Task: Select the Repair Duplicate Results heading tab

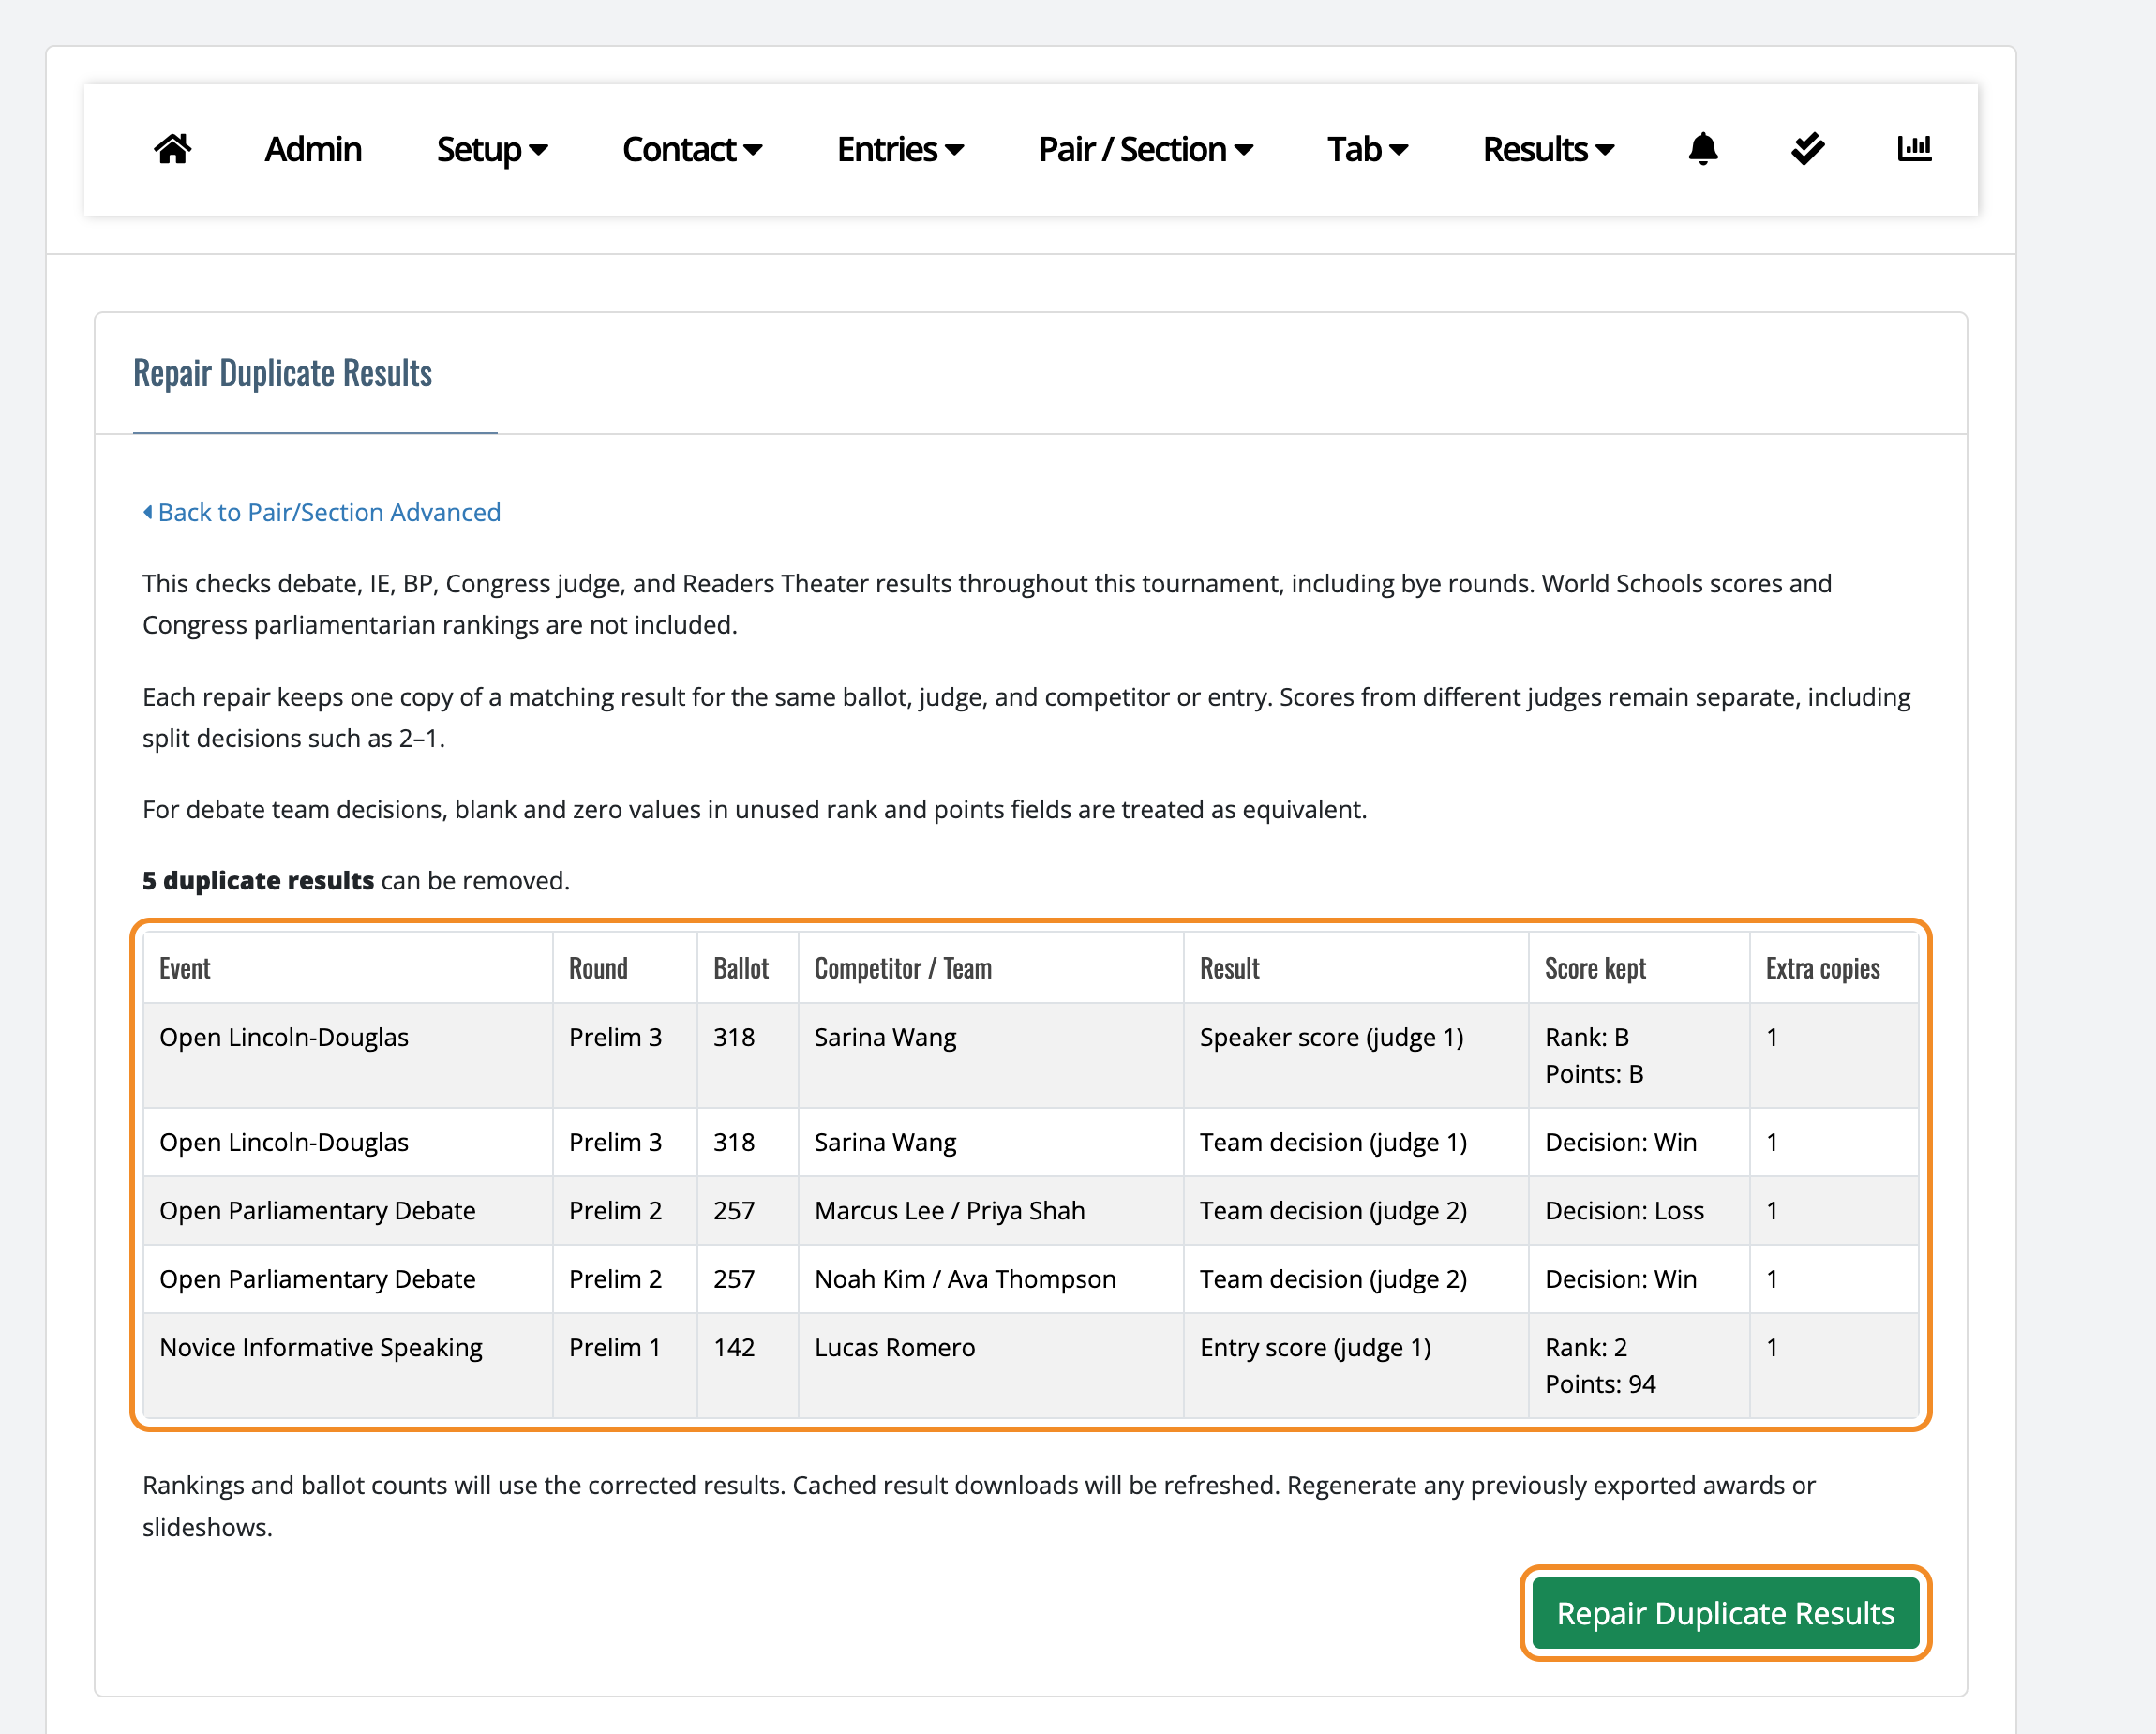Action: click(283, 373)
